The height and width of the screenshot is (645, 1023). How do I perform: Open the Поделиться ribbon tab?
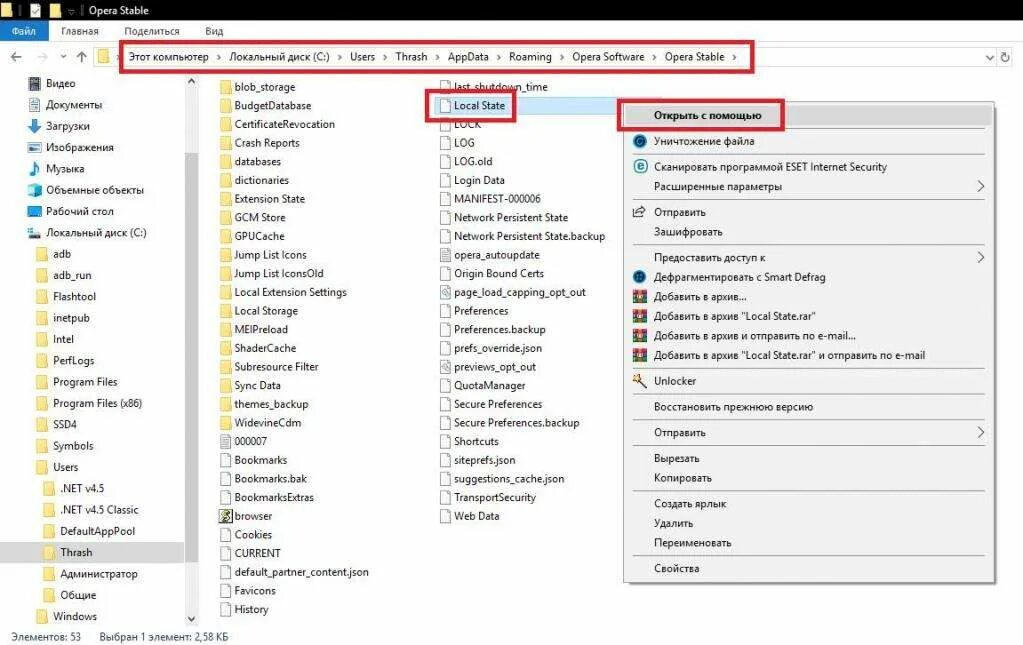click(x=151, y=31)
